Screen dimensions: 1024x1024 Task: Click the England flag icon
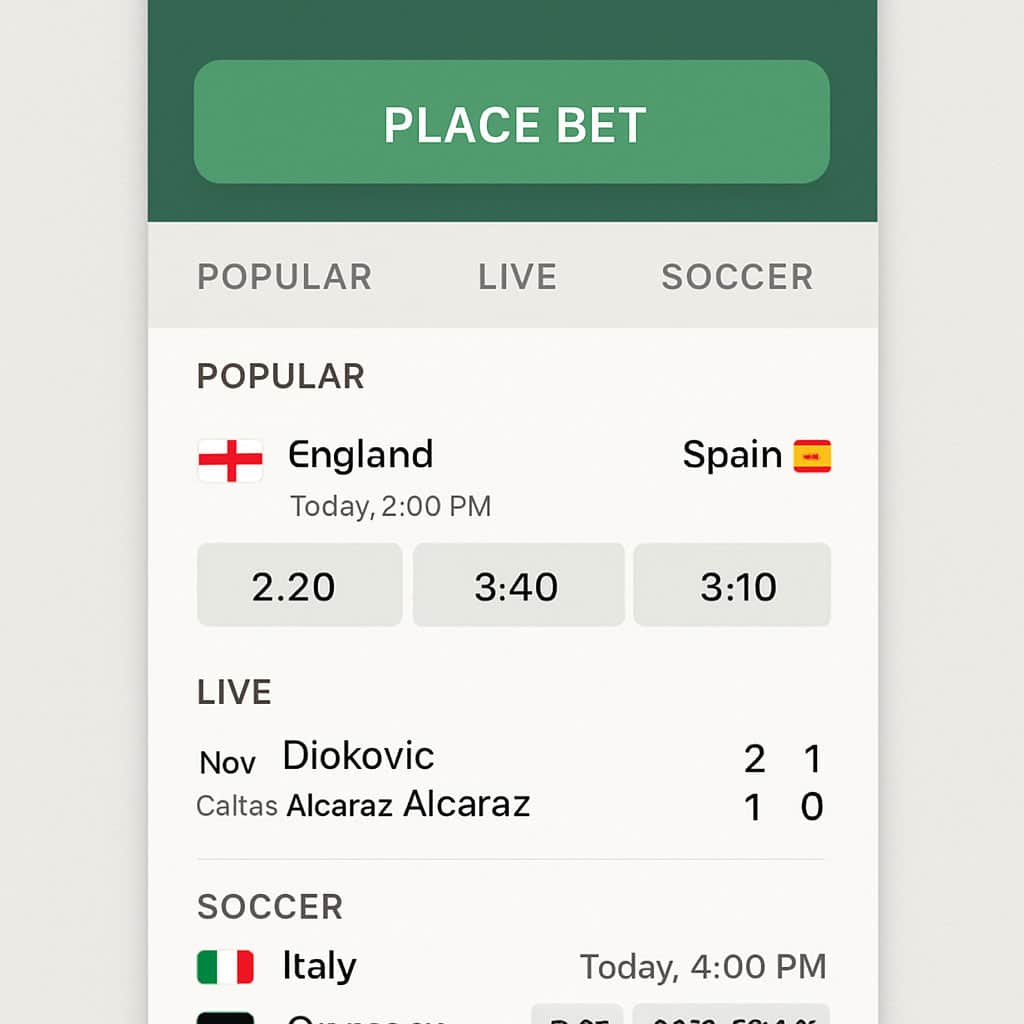231,460
